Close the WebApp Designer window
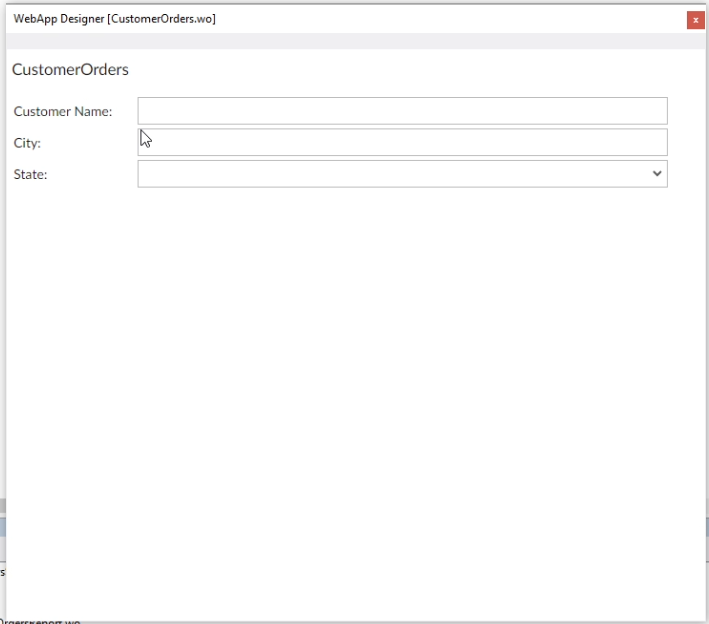 pyautogui.click(x=695, y=20)
